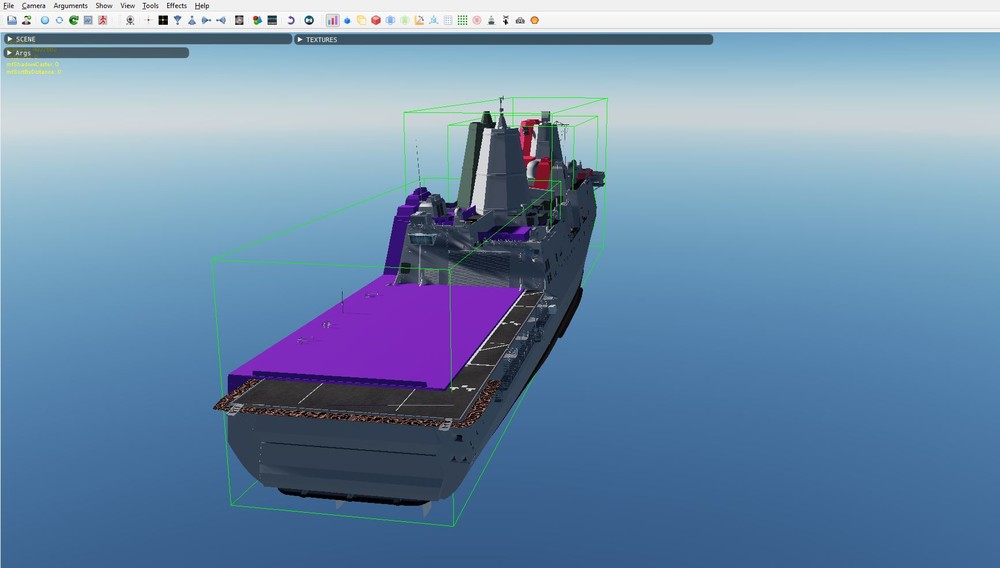
Task: Open the Effects menu
Action: click(x=177, y=6)
